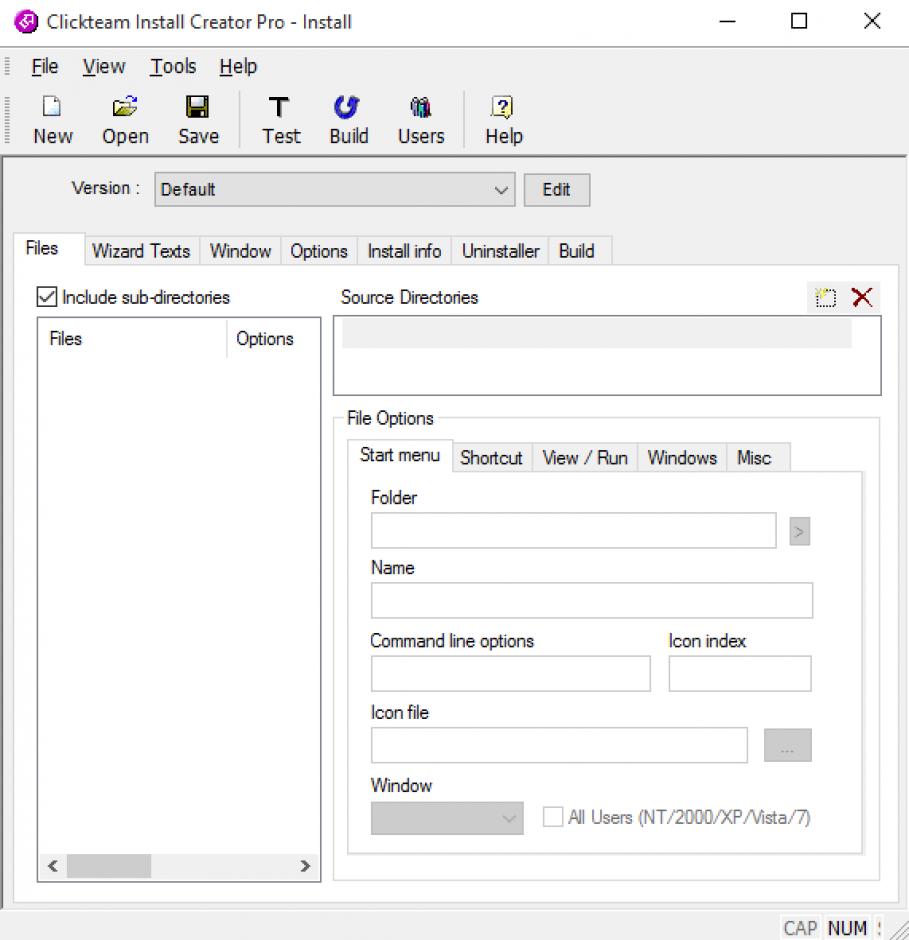Open the Window dropdown in File Options
This screenshot has height=940, width=909.
[447, 818]
